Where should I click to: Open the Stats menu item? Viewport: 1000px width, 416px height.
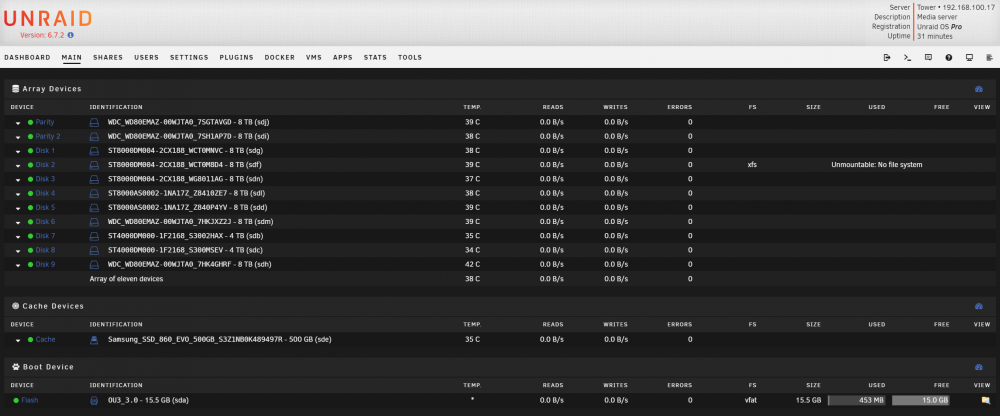376,57
